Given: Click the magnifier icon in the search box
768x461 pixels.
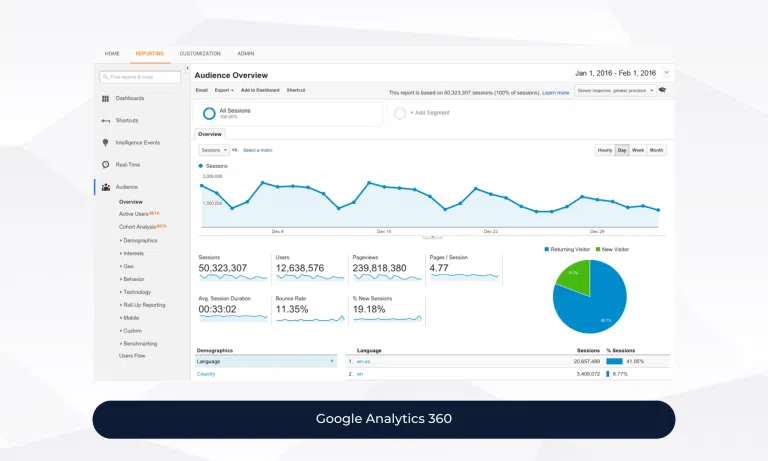Looking at the screenshot, I should coord(106,76).
